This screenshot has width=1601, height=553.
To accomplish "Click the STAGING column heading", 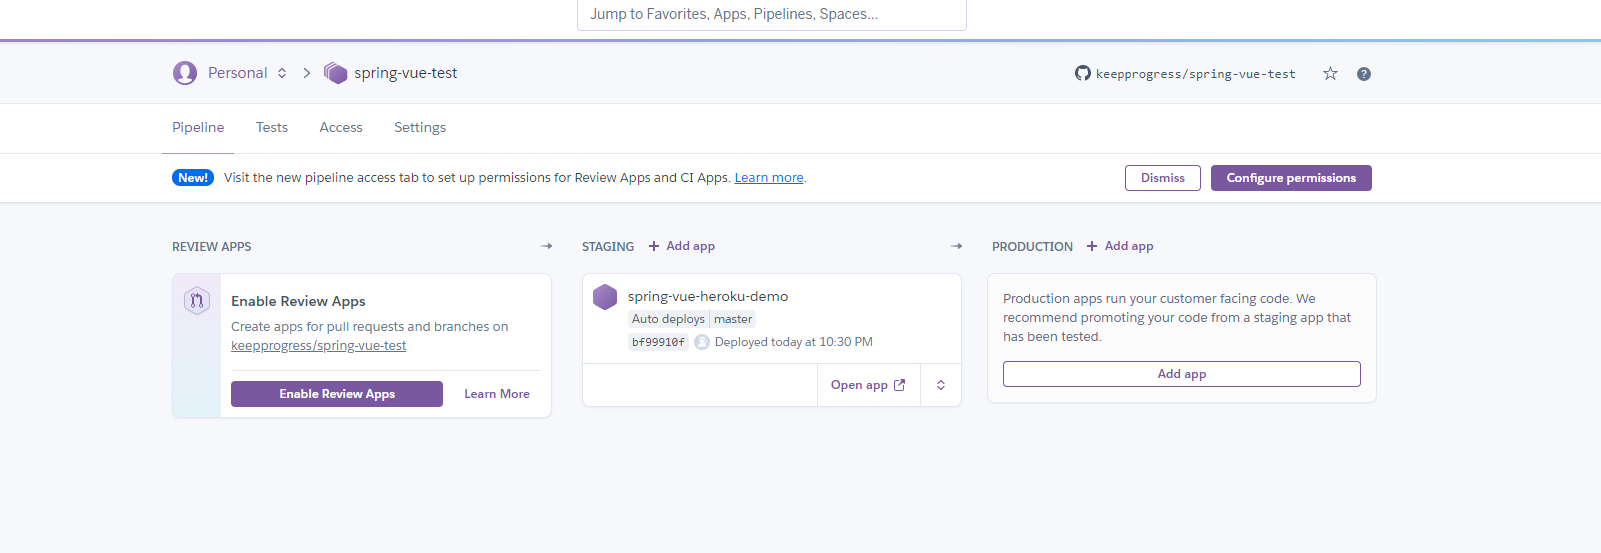I will pyautogui.click(x=608, y=247).
